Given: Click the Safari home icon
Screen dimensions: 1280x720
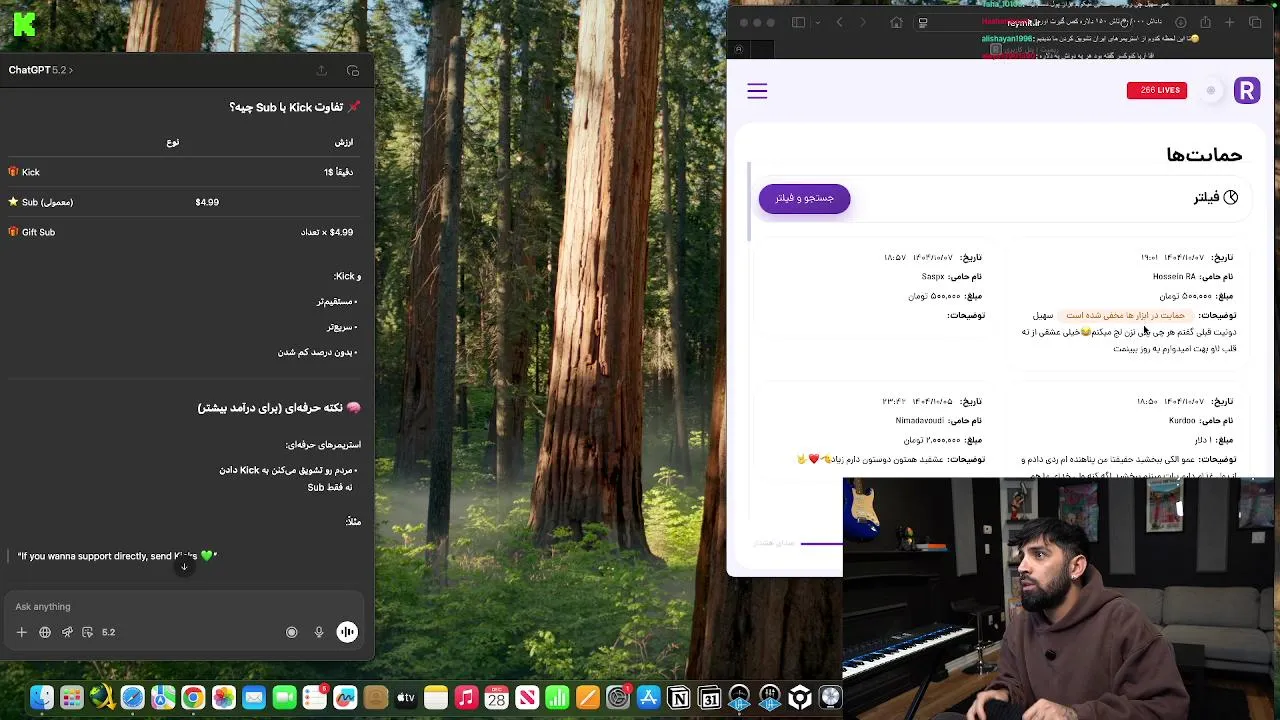Looking at the screenshot, I should [x=896, y=22].
